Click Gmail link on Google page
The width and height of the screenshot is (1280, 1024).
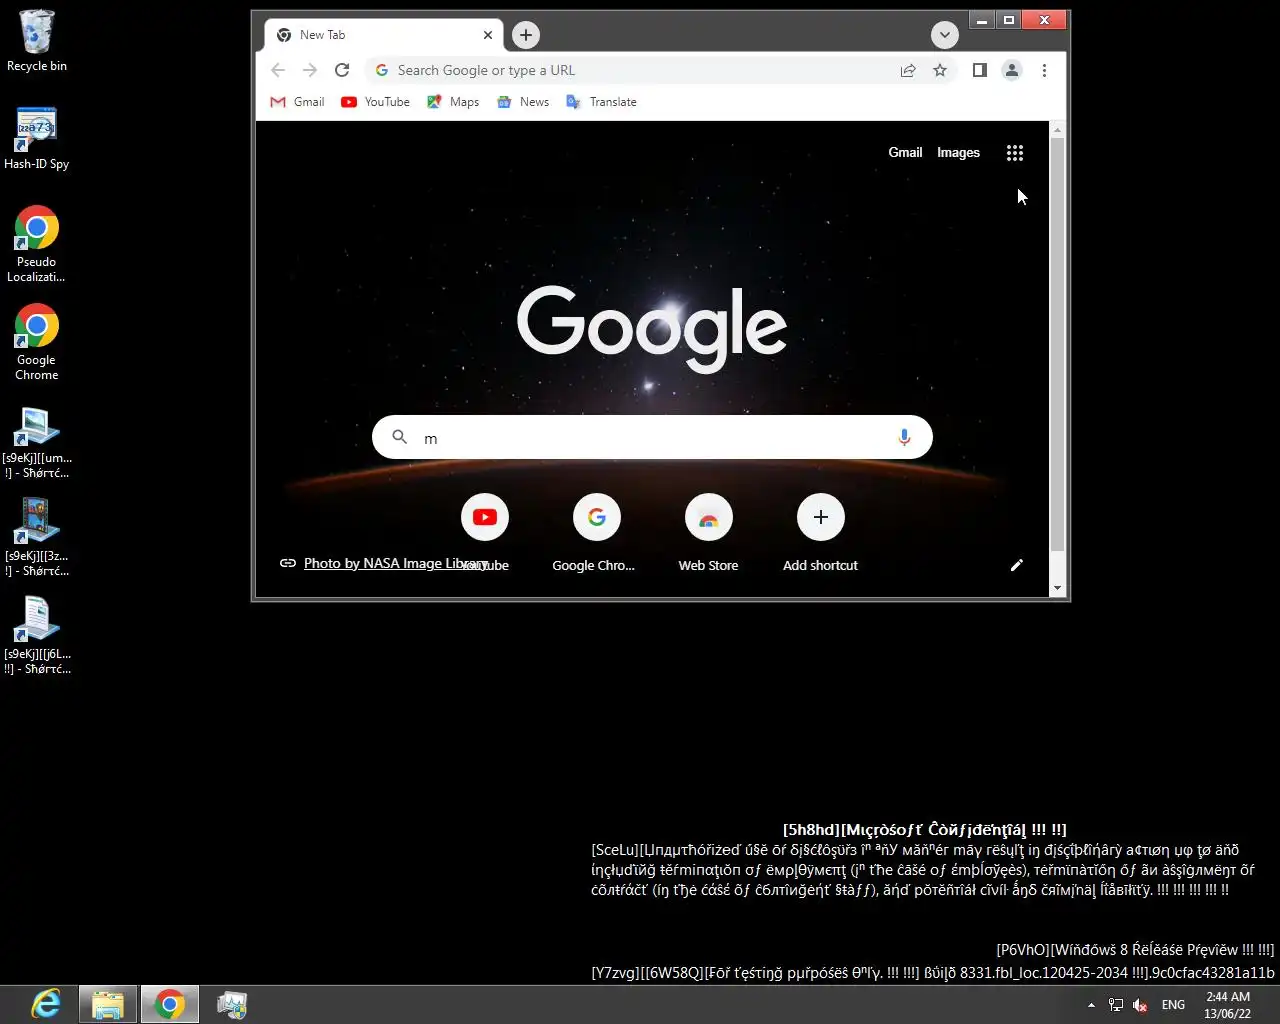point(905,153)
